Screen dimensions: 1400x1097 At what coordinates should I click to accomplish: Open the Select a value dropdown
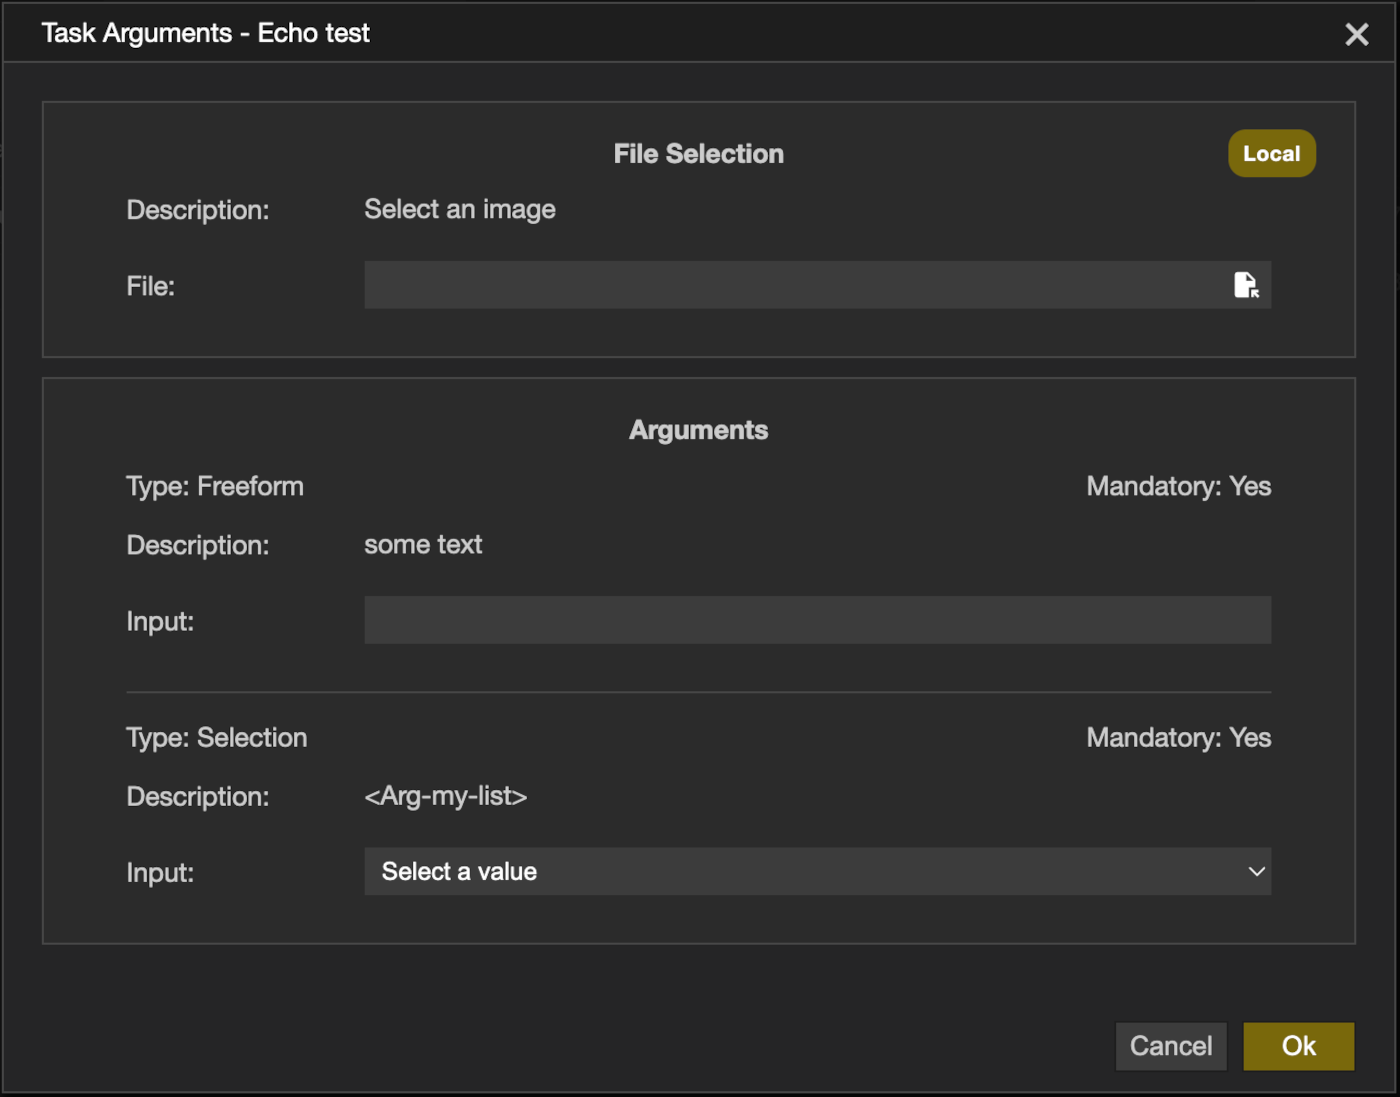[x=818, y=872]
